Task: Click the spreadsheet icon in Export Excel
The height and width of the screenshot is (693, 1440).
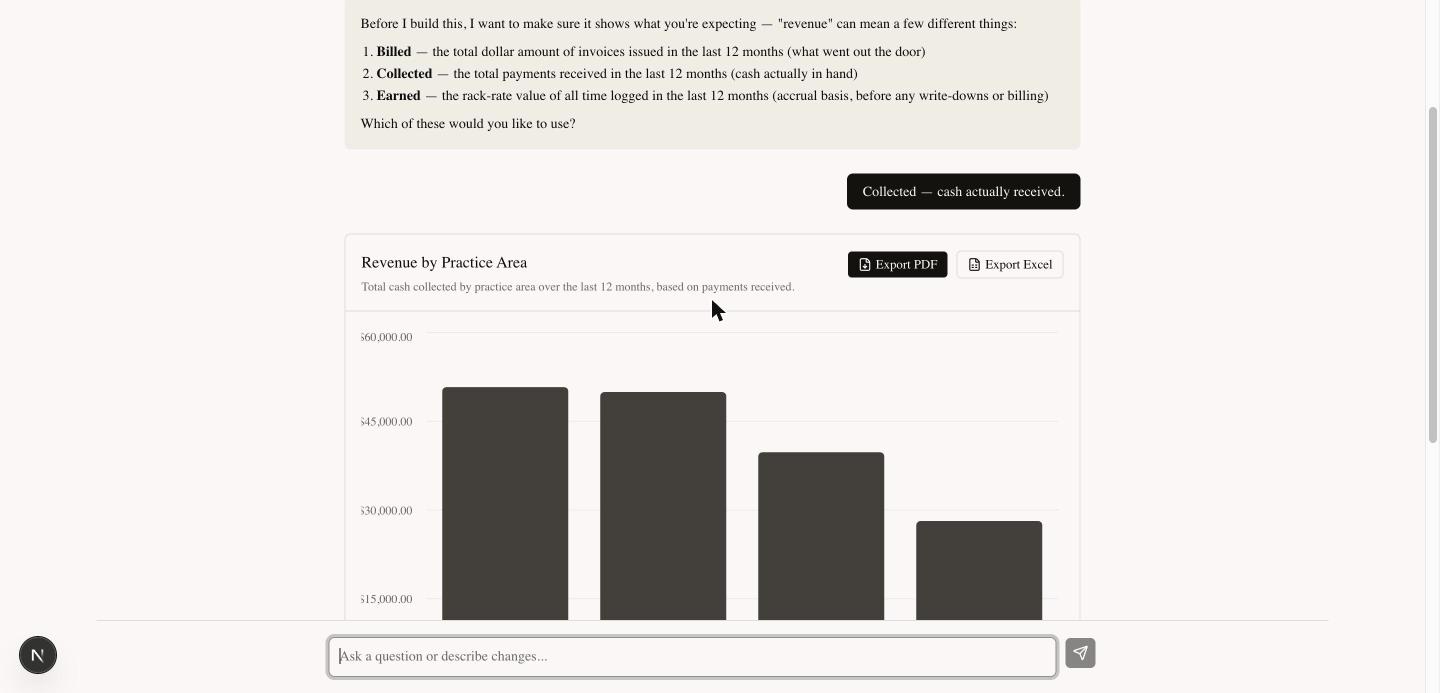Action: point(974,265)
